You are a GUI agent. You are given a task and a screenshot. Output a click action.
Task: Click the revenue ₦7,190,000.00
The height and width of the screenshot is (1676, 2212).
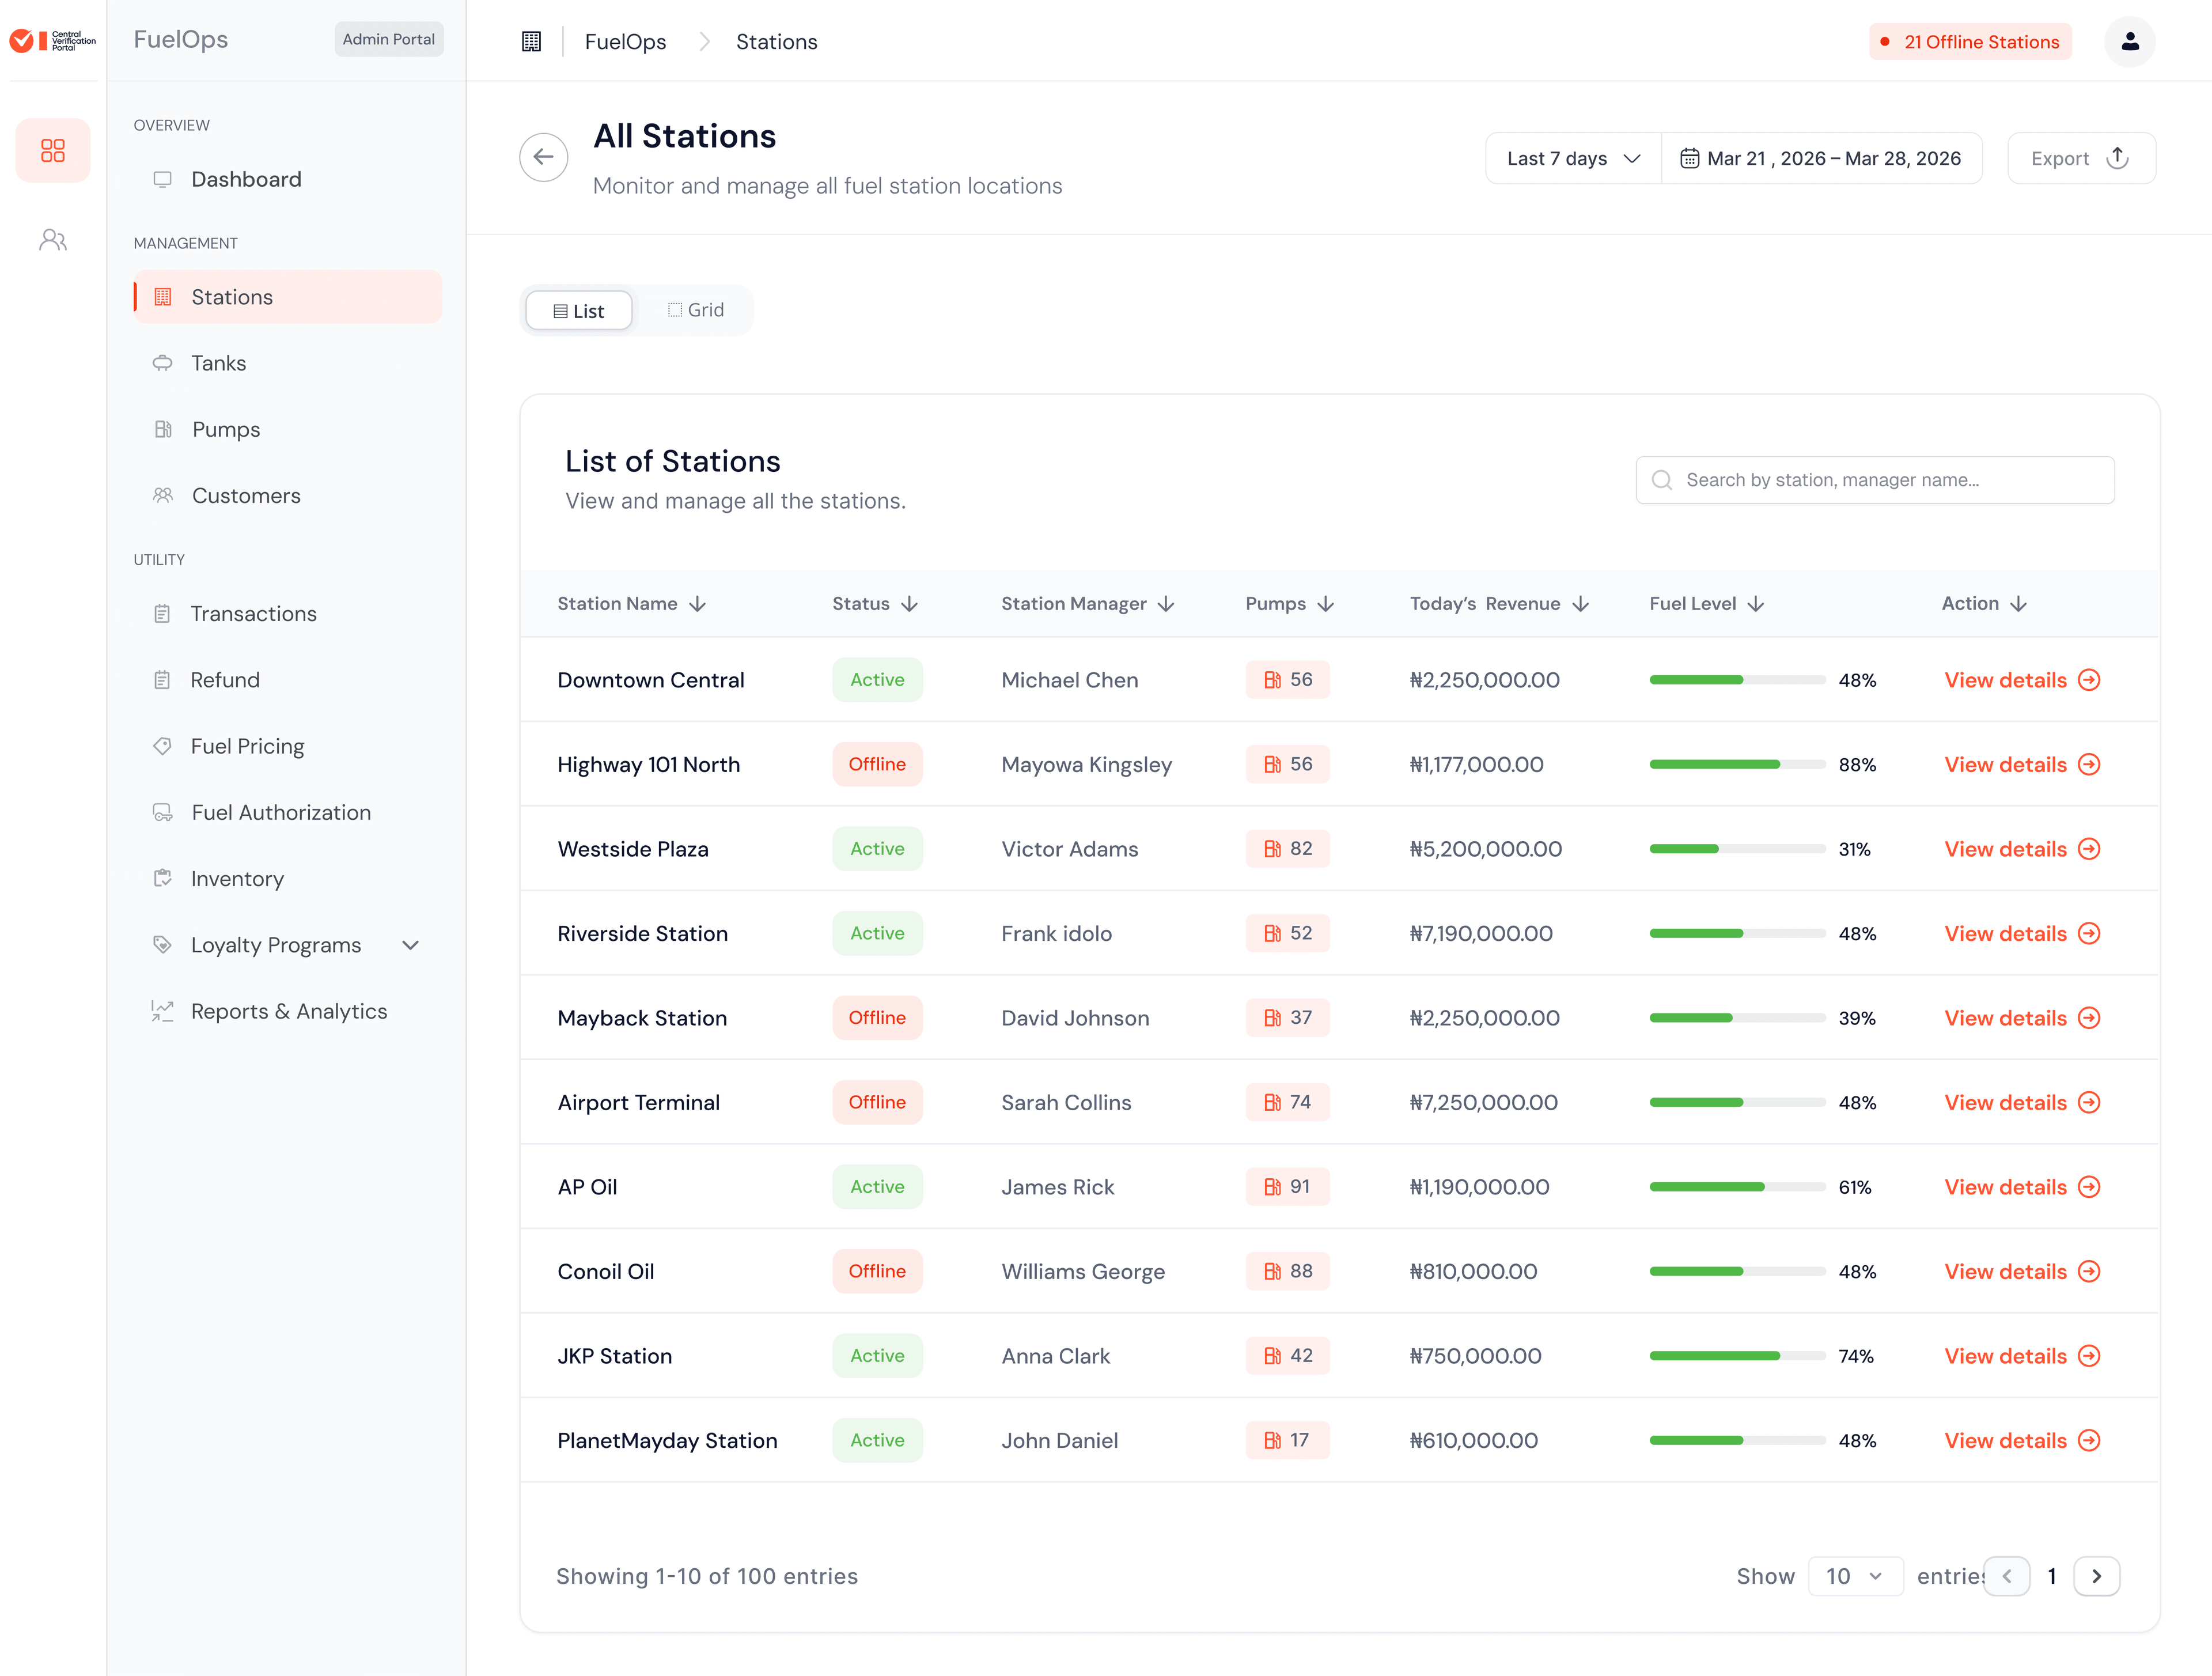1481,933
